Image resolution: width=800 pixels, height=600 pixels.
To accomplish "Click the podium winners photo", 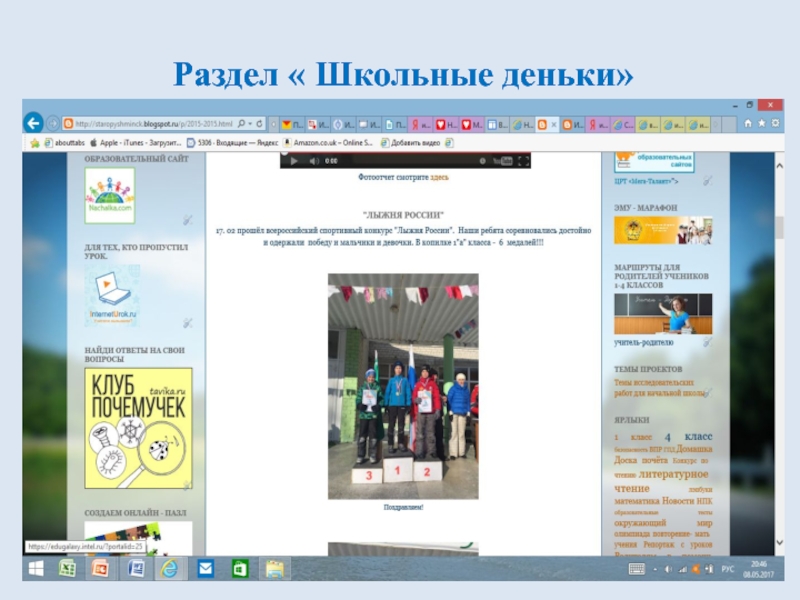I will [x=403, y=386].
